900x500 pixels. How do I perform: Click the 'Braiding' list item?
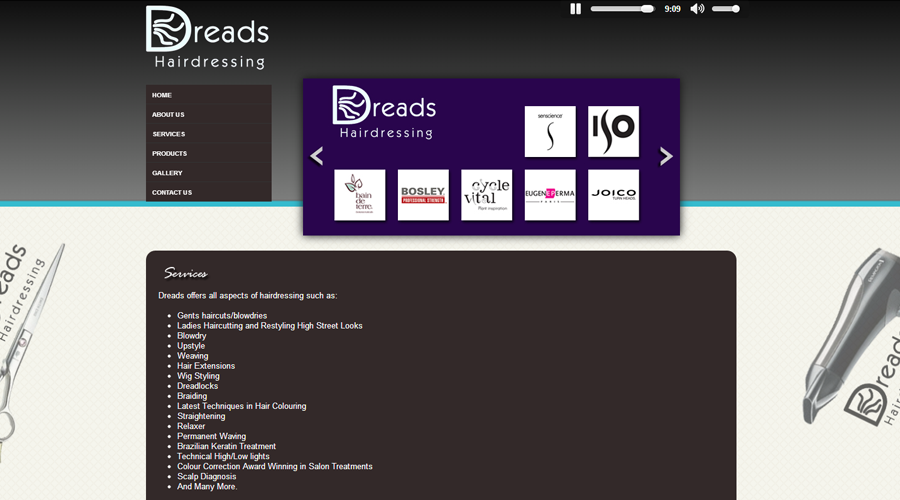point(192,396)
